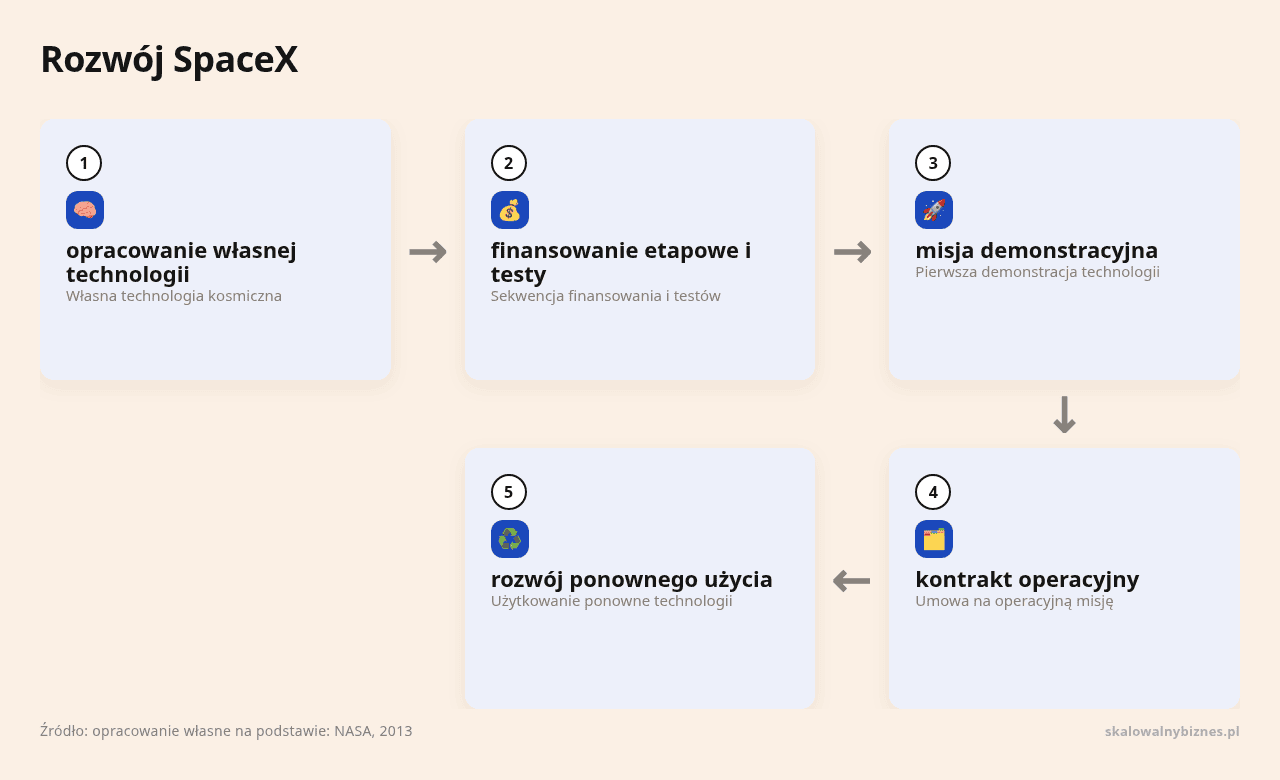Click the source note mentioning NASA, 2013

click(x=226, y=731)
